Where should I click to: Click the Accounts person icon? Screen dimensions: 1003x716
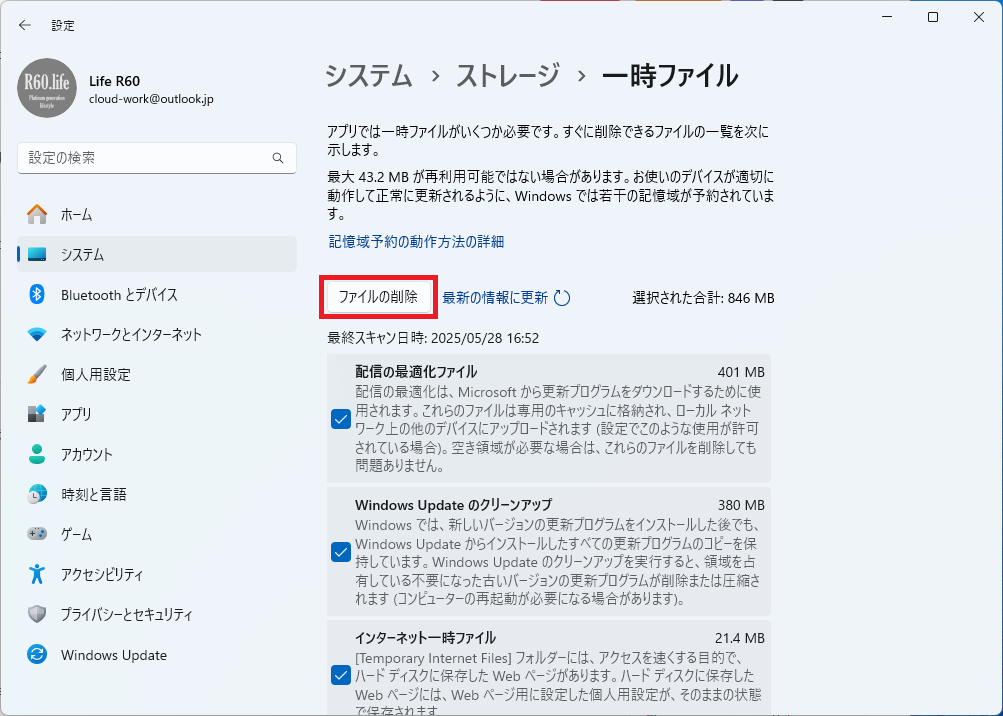click(x=37, y=454)
